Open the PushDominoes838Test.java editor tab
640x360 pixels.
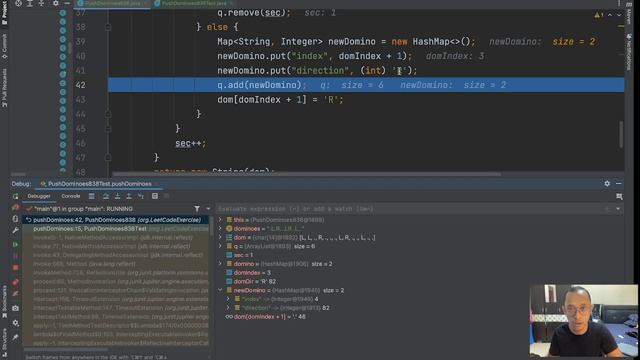click(193, 3)
